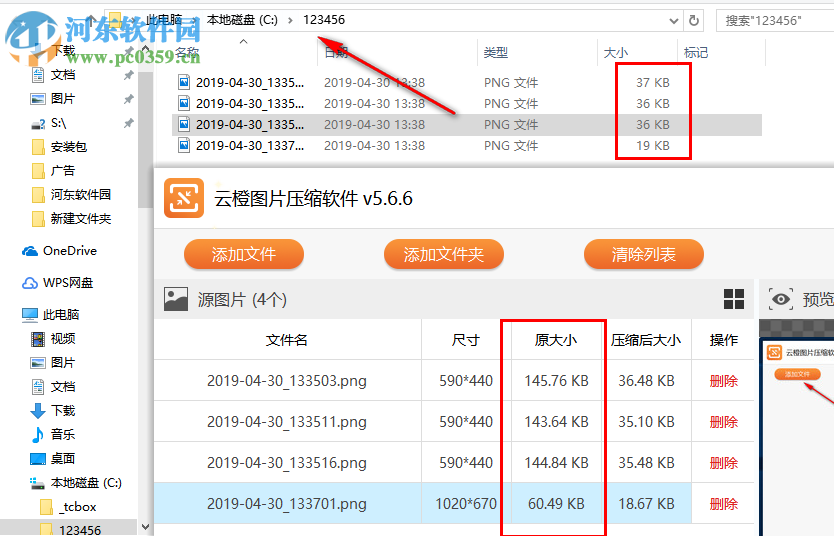The image size is (834, 536).
Task: Click the 压缩后大小 column header
Action: click(646, 340)
